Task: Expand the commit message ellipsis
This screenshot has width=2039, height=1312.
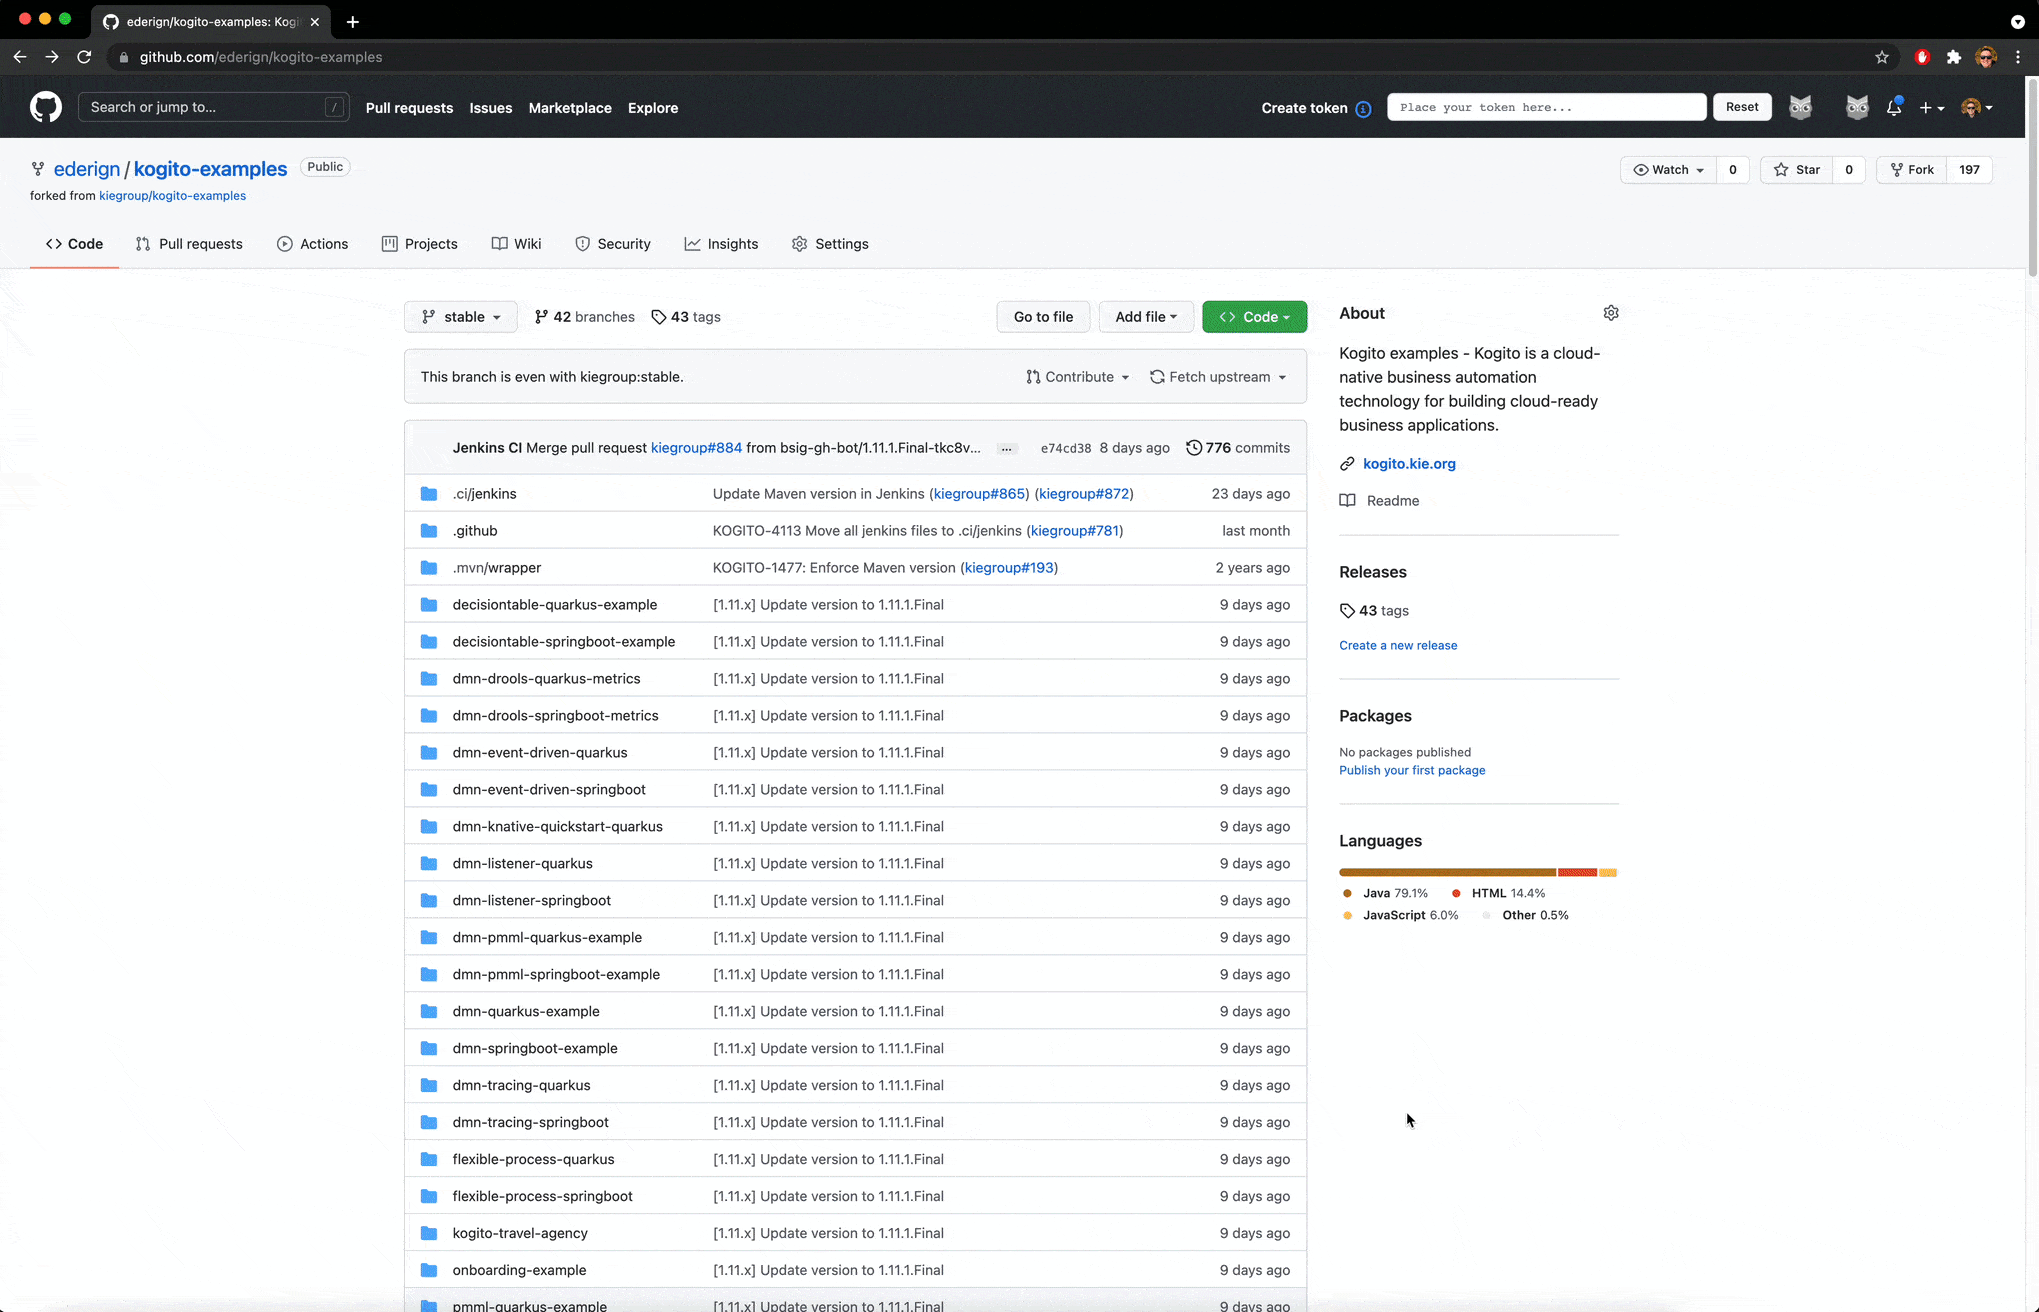Action: pos(1007,449)
